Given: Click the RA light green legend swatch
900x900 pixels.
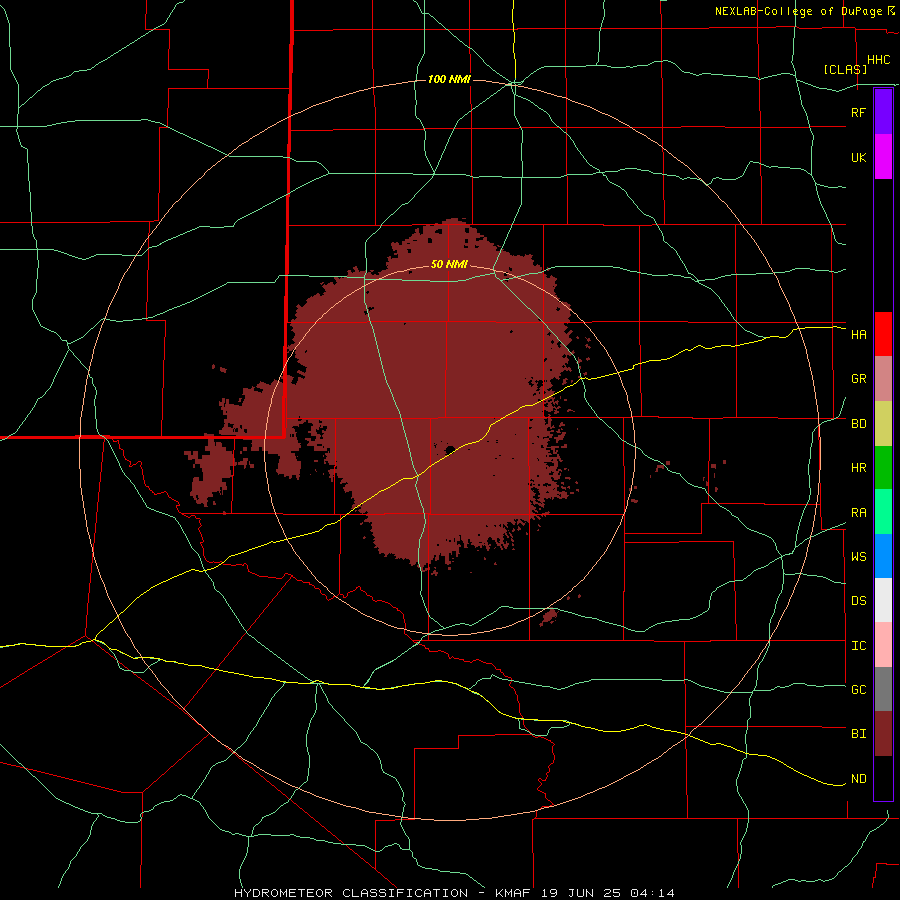Looking at the screenshot, I should (x=883, y=512).
